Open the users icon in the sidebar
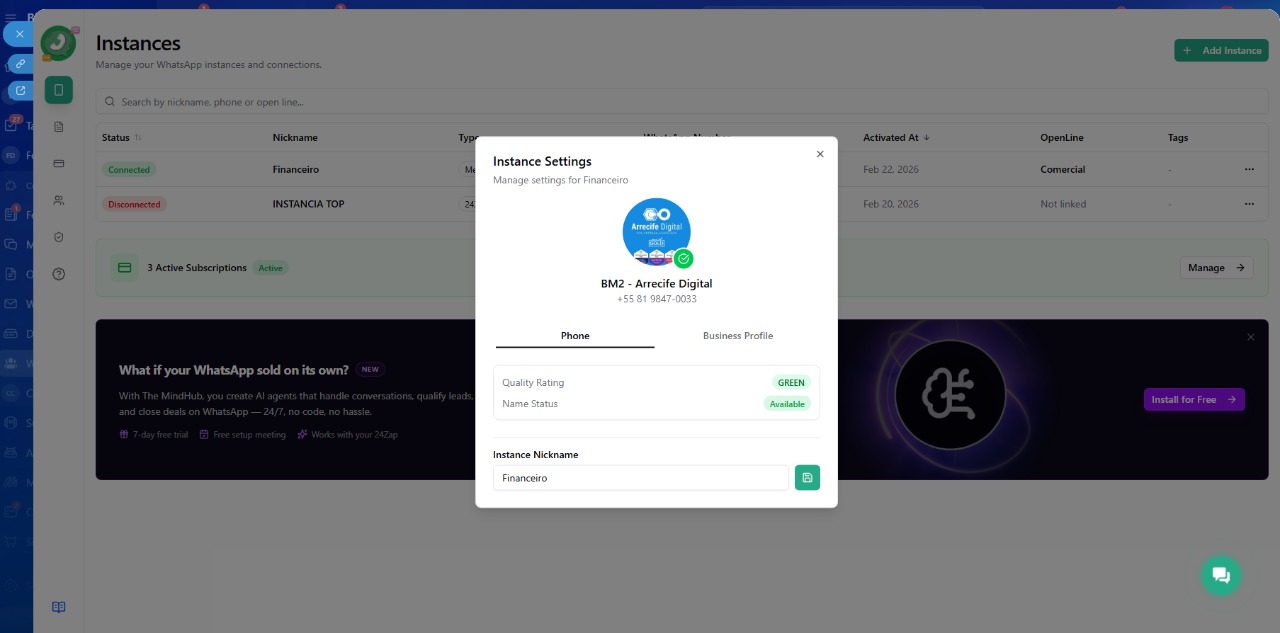Screen dimensions: 1280x633 click(x=59, y=200)
